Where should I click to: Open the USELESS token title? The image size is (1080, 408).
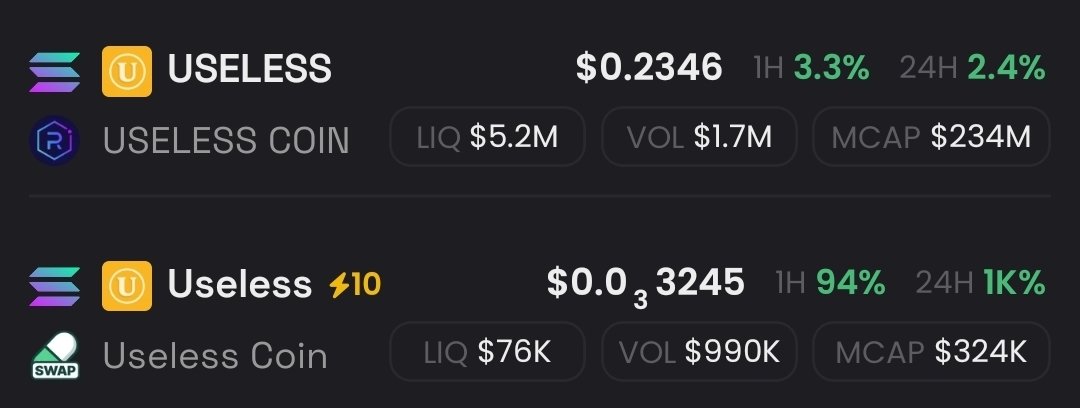[249, 69]
